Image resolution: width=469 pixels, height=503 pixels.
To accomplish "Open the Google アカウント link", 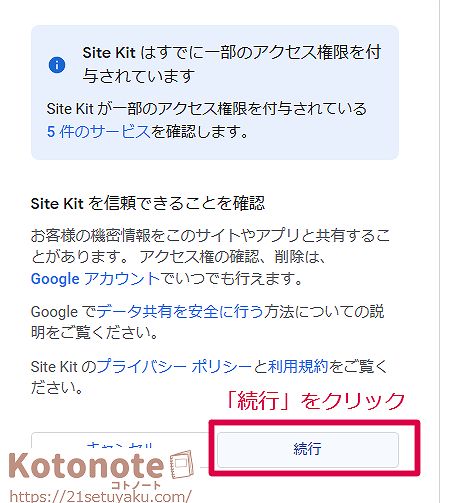I will (95, 279).
